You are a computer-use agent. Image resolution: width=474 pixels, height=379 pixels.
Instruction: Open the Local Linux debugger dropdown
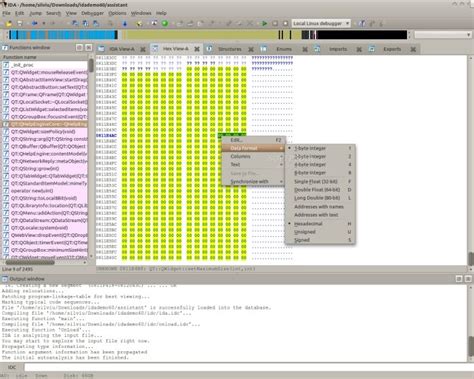pyautogui.click(x=321, y=23)
